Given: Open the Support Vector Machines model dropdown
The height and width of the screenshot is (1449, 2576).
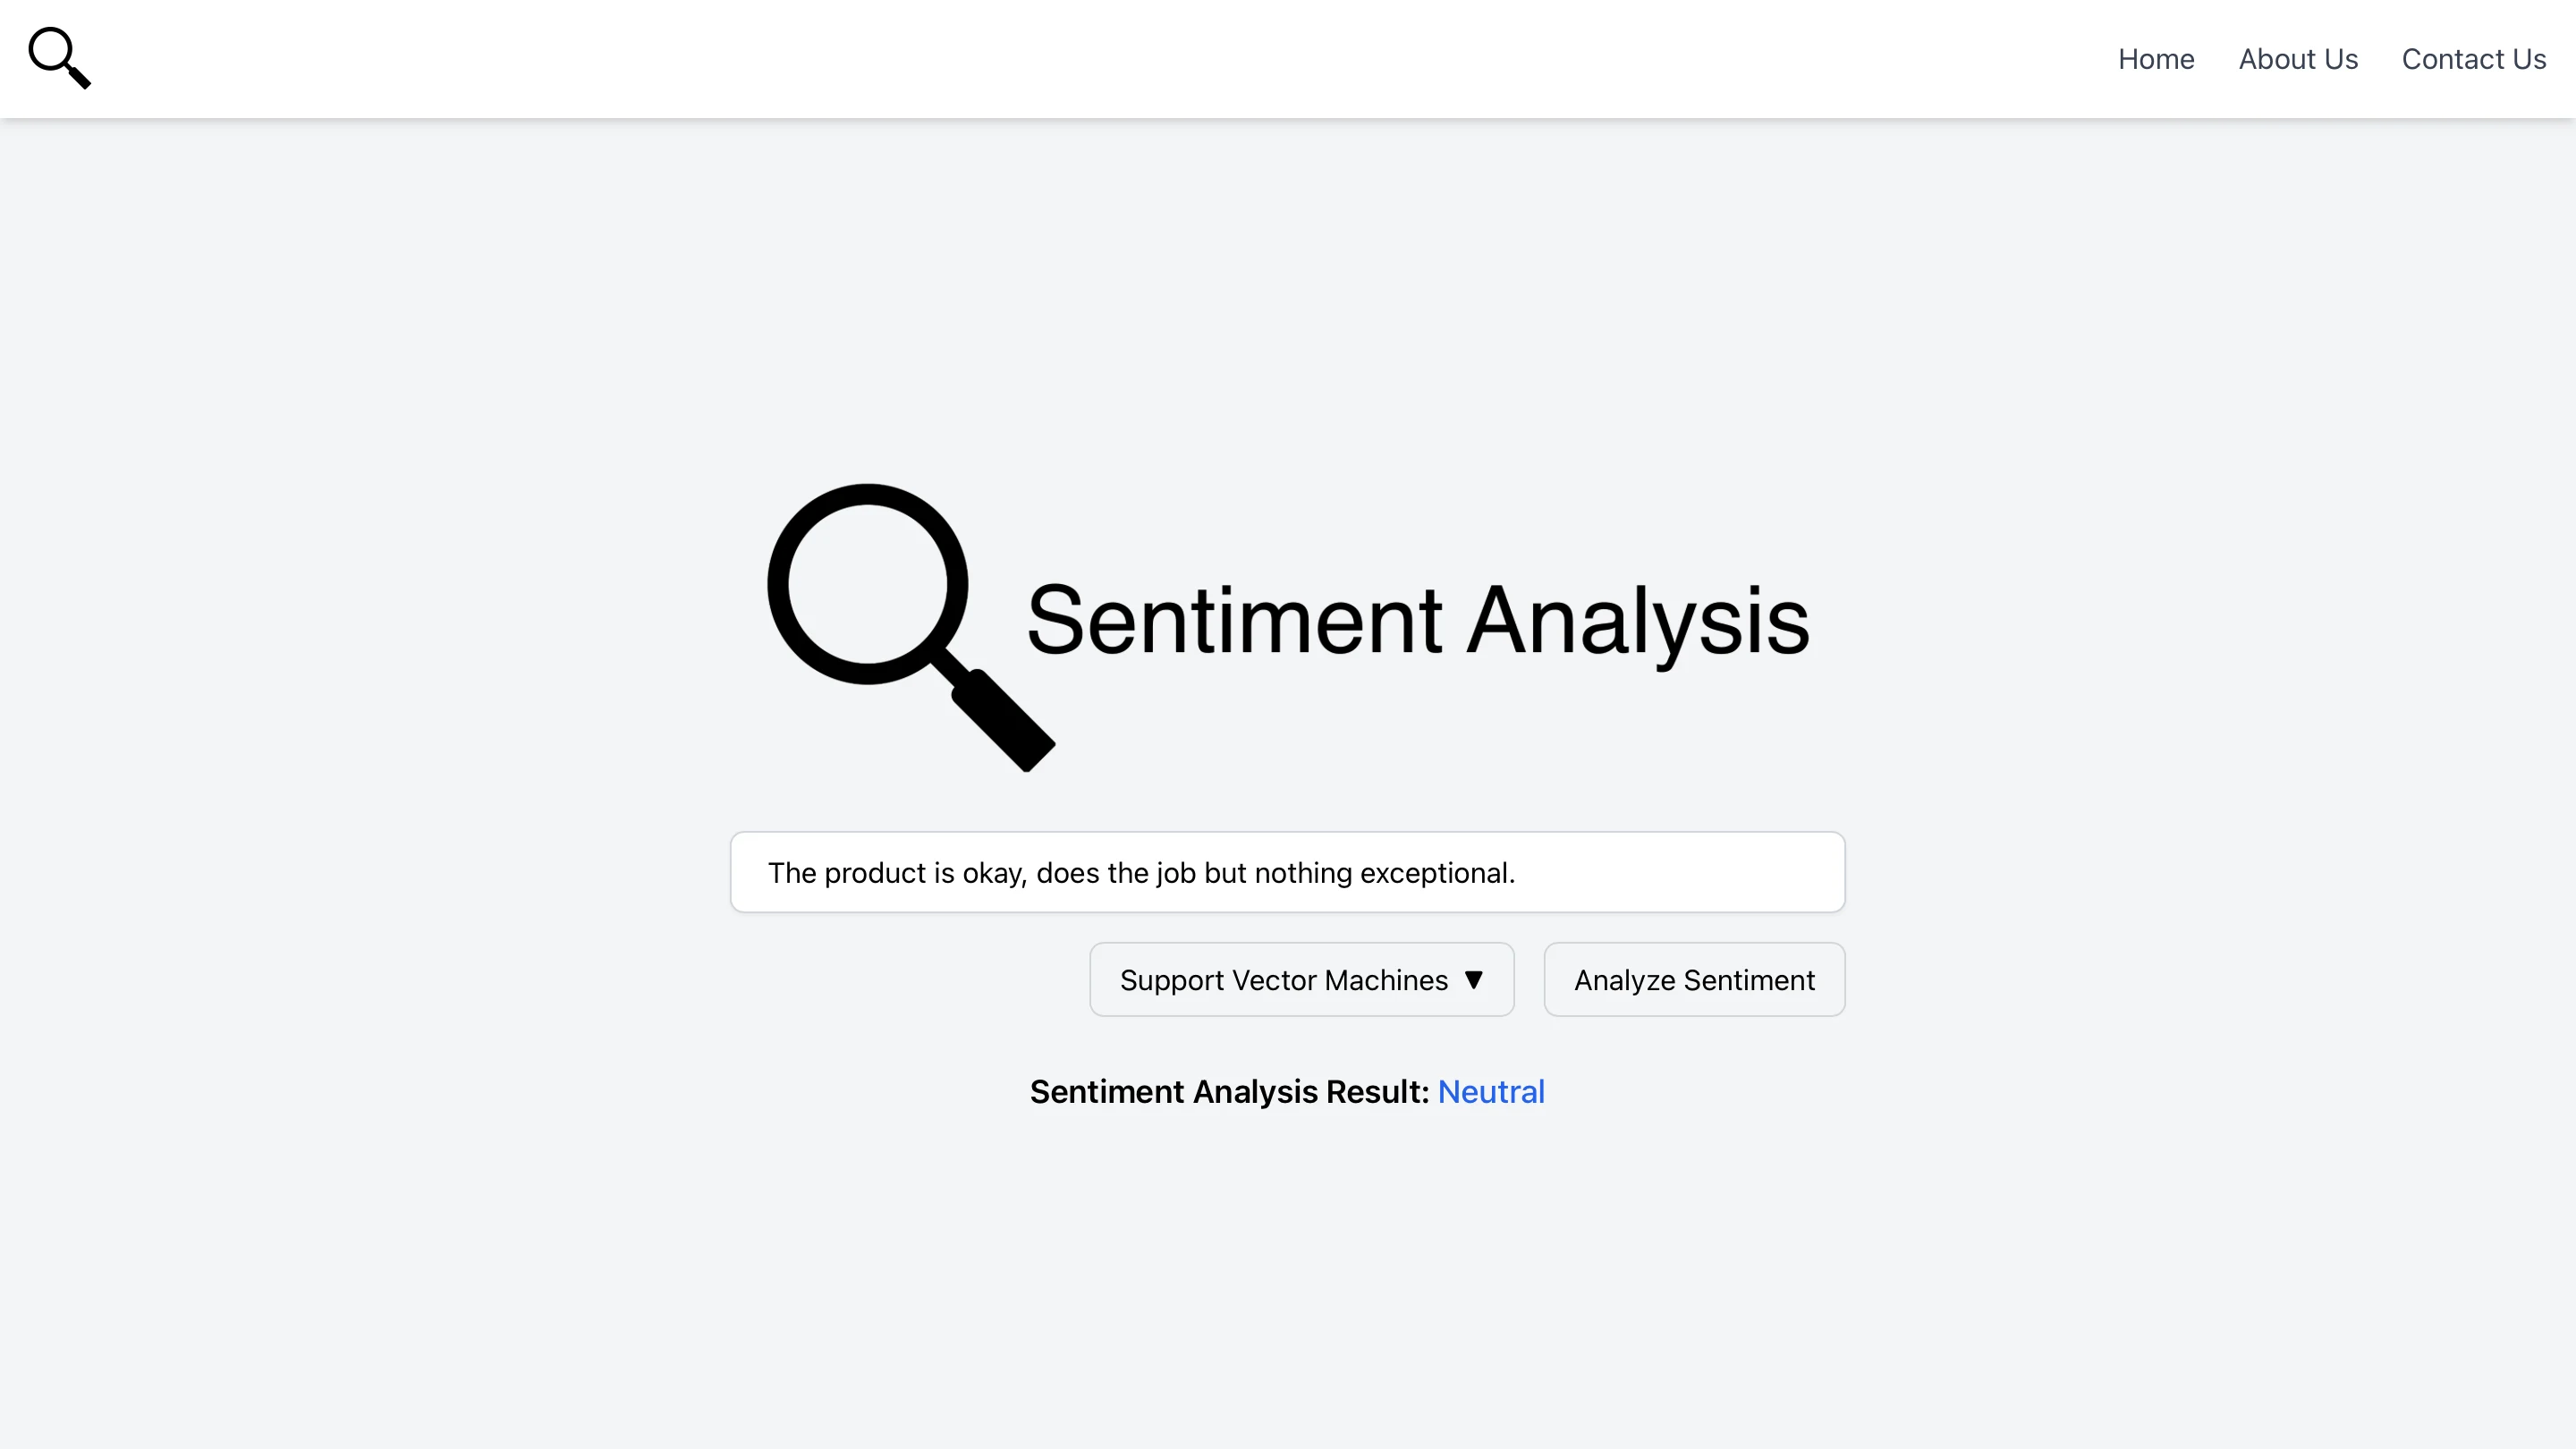Looking at the screenshot, I should [1300, 980].
